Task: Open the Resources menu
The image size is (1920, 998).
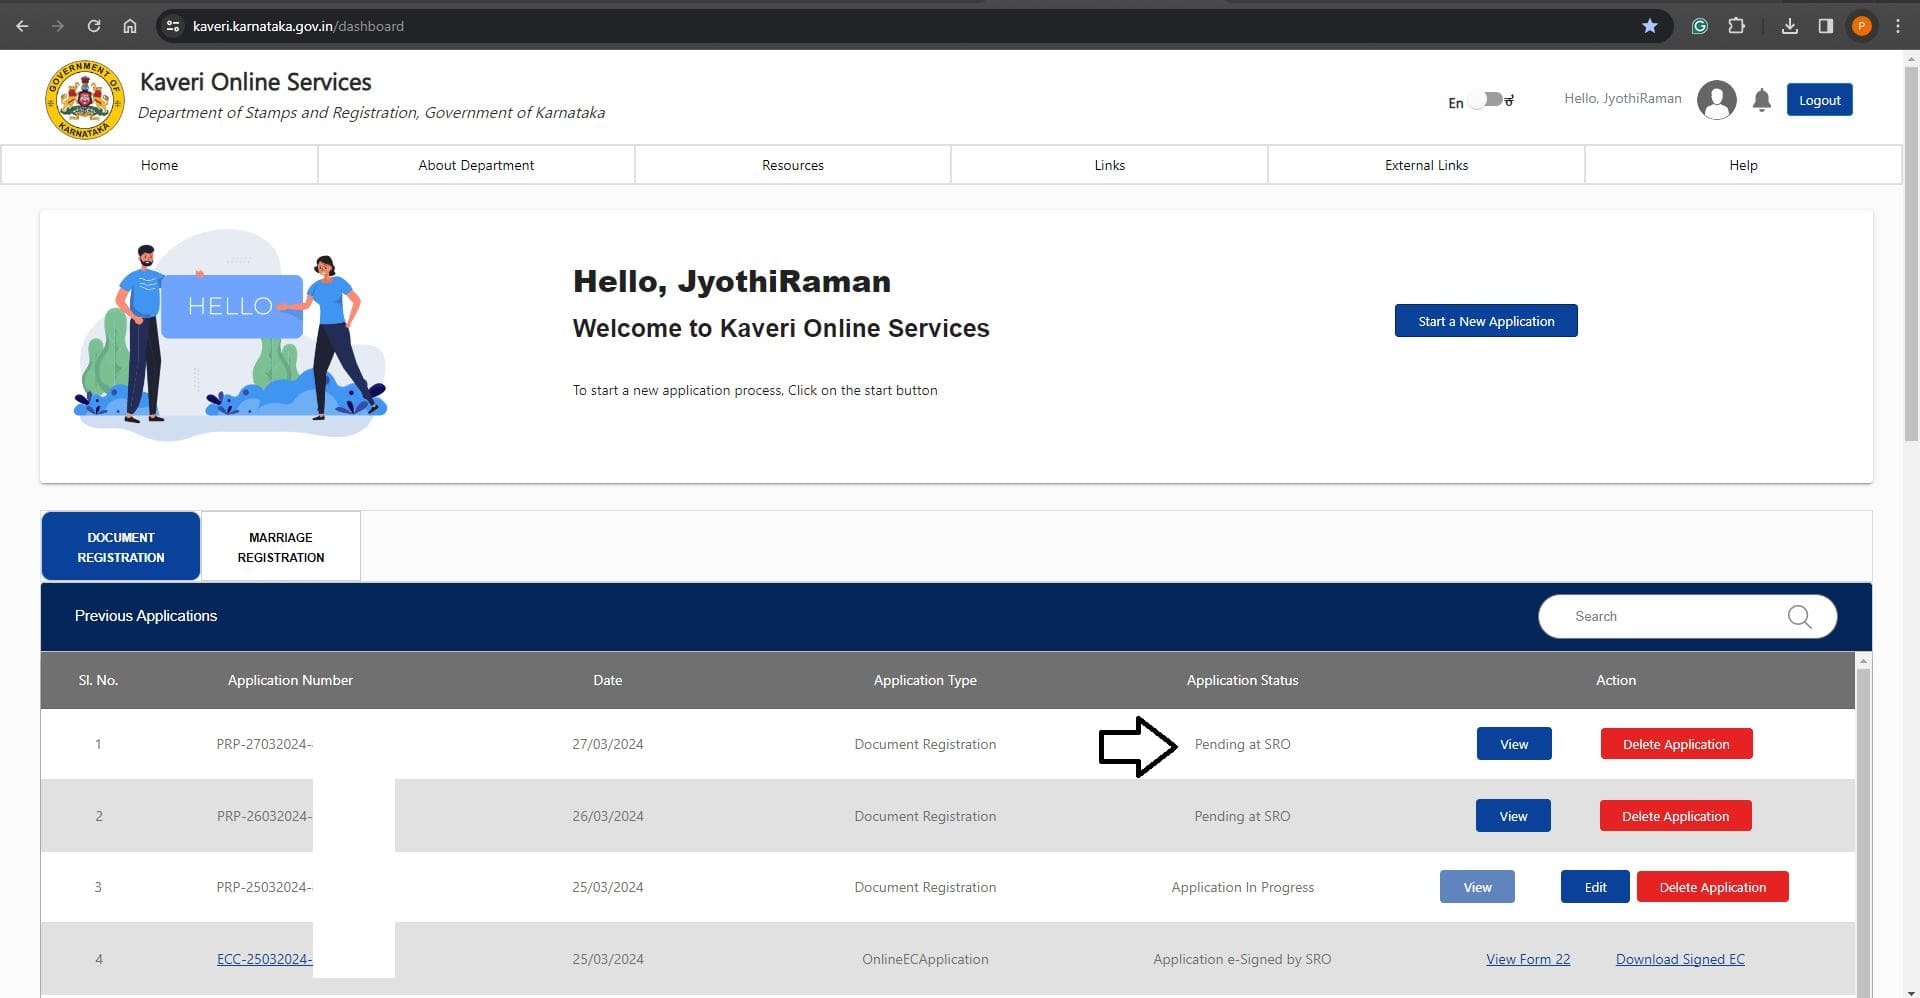Action: click(792, 165)
